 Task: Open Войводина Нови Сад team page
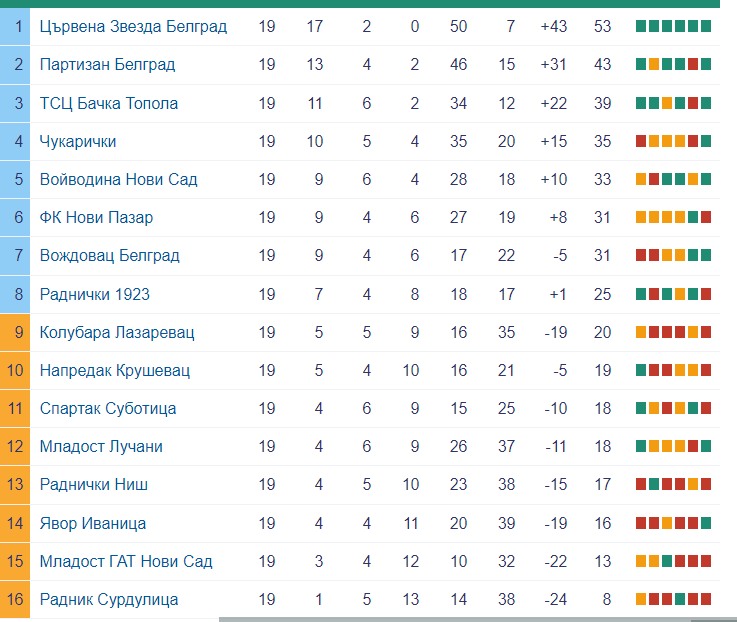point(118,180)
